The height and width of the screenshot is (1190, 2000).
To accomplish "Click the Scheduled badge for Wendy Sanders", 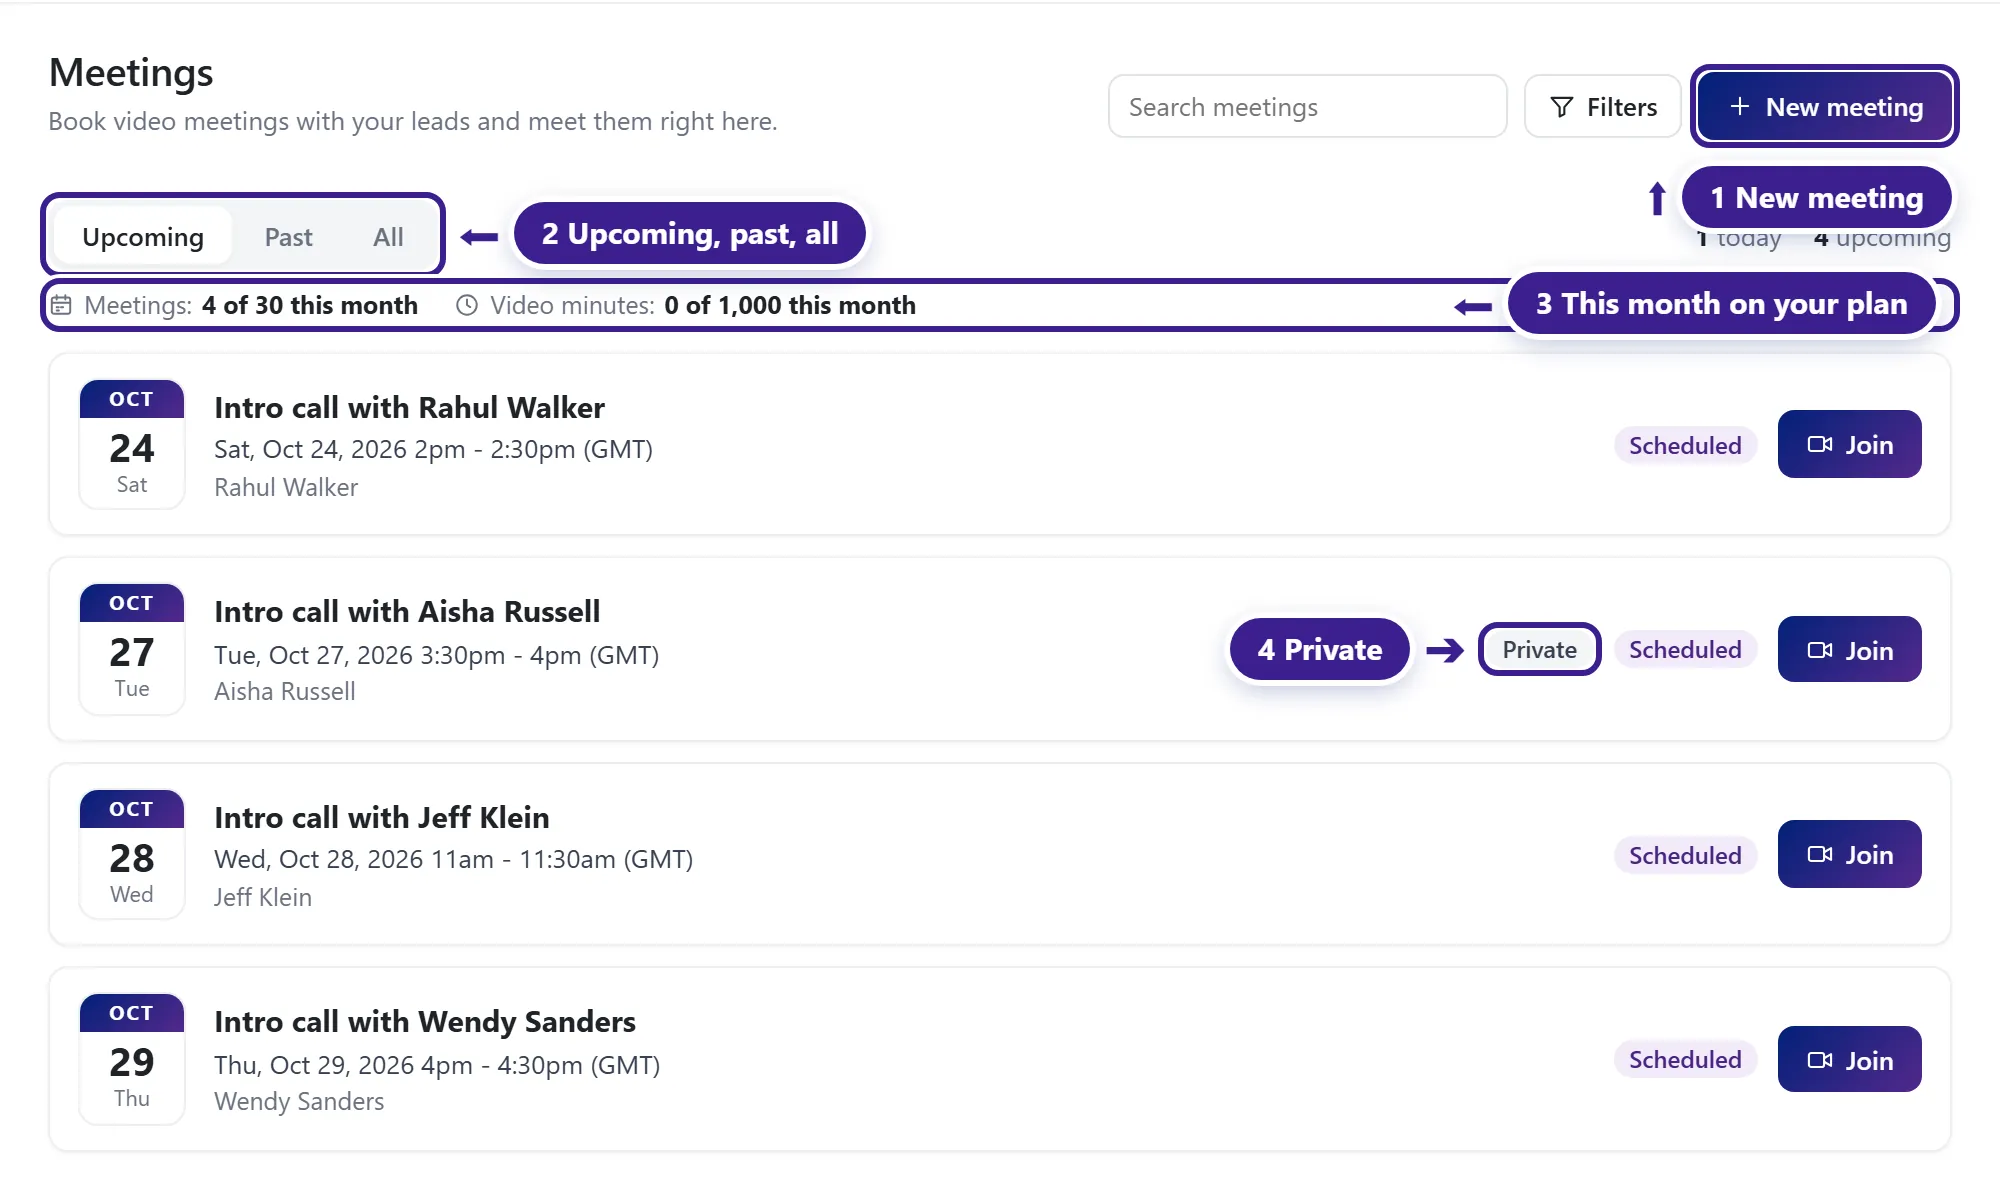I will click(1685, 1059).
